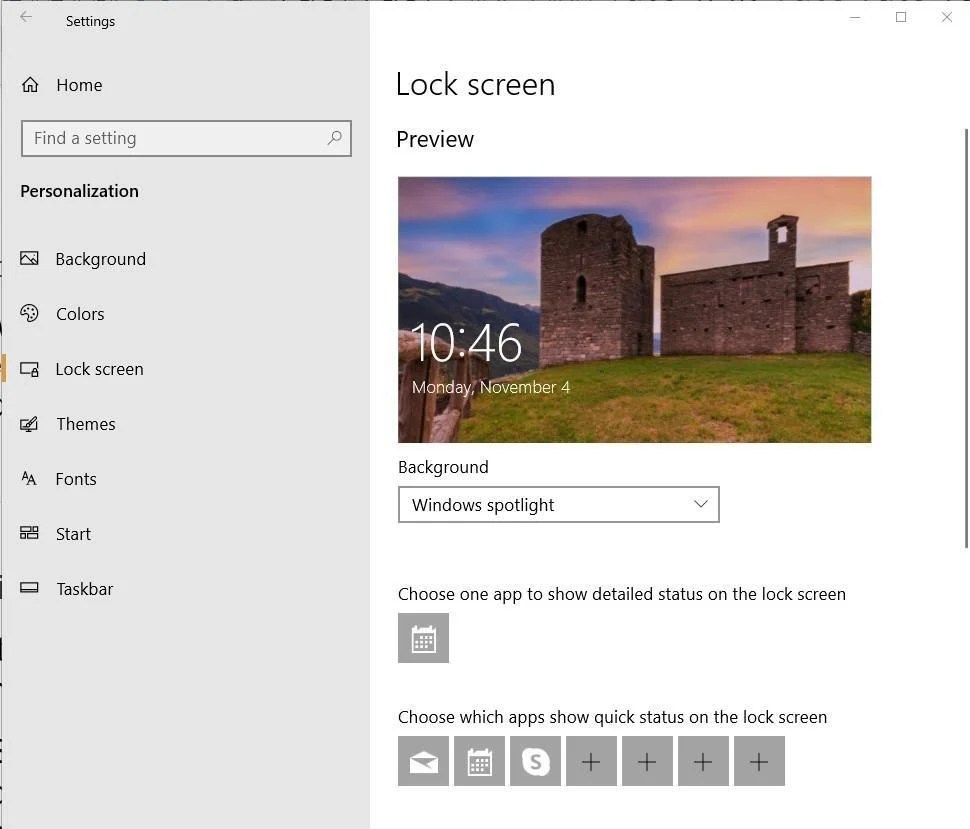Select Background in the sidebar

100,259
